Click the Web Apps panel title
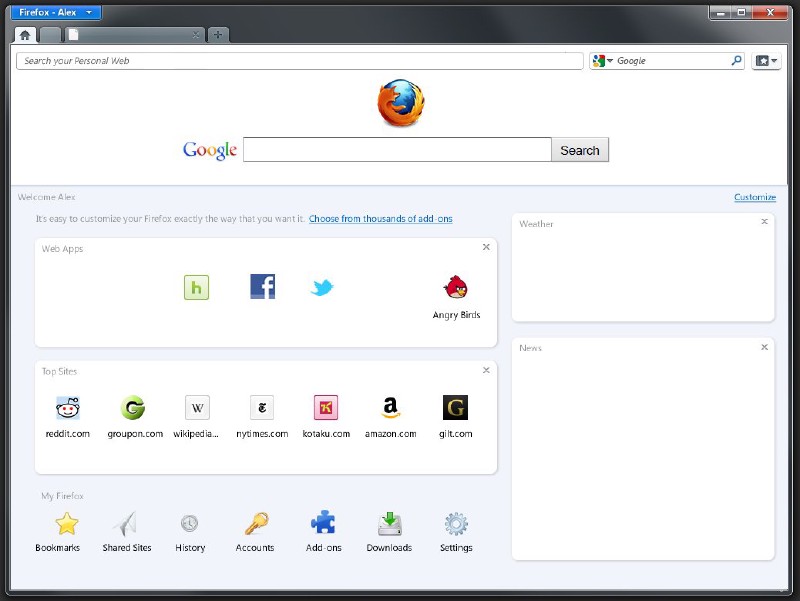Screen dimensions: 800x601 (x=62, y=249)
